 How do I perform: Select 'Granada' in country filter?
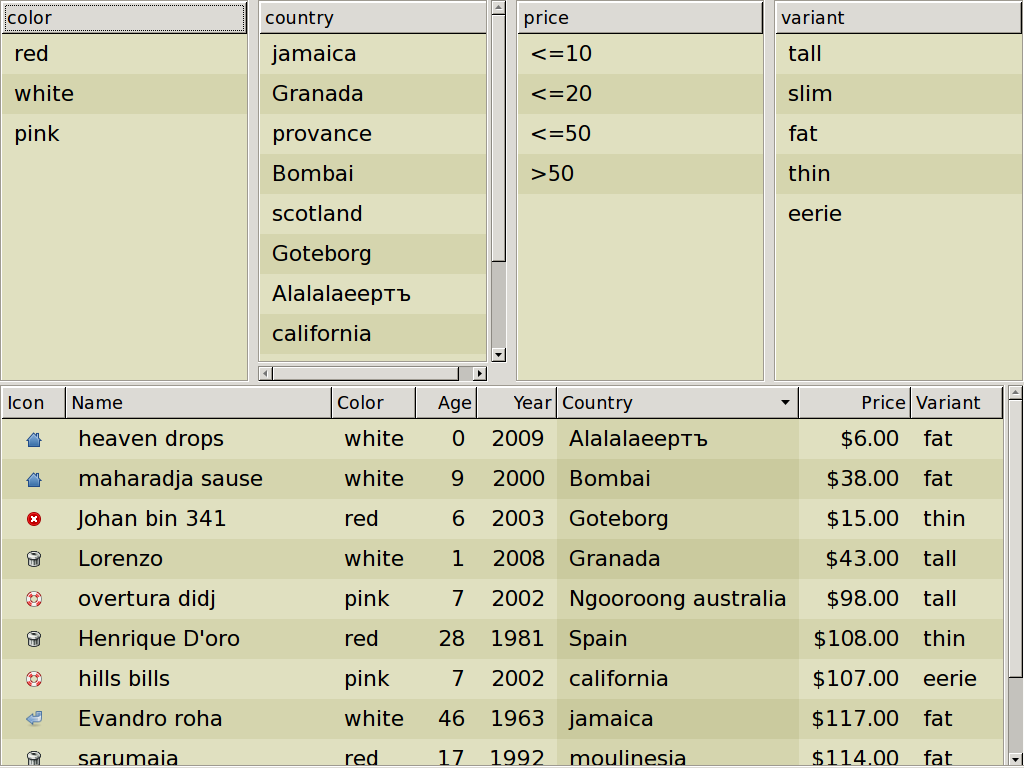(x=373, y=93)
